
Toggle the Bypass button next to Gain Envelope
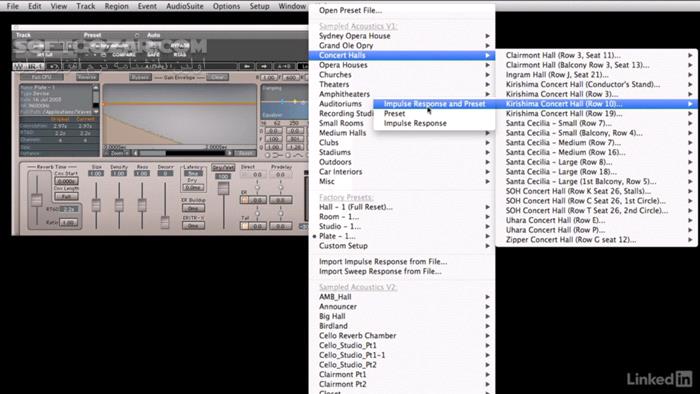pos(140,77)
